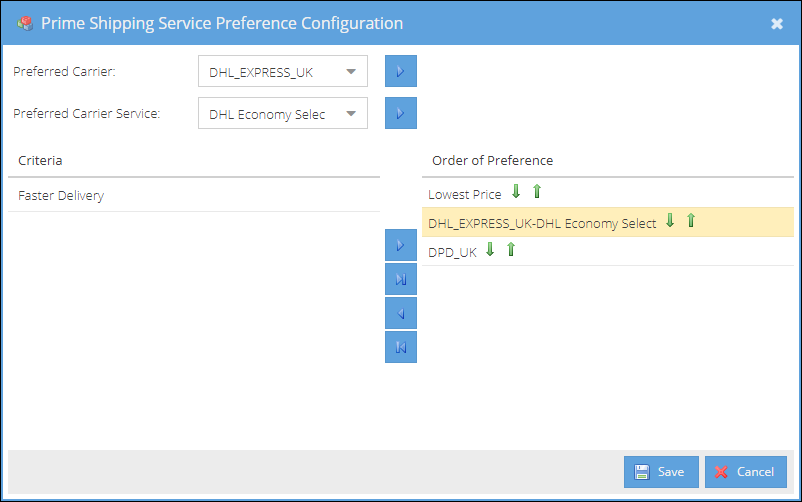Remove selected item from Order of Preference
The height and width of the screenshot is (502, 802).
coord(400,313)
